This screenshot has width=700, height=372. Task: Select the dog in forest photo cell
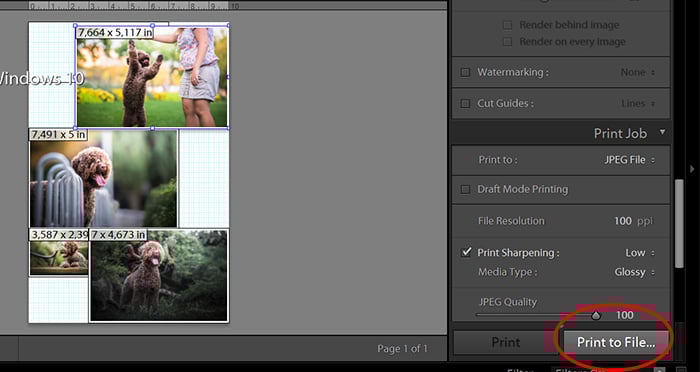[x=158, y=276]
